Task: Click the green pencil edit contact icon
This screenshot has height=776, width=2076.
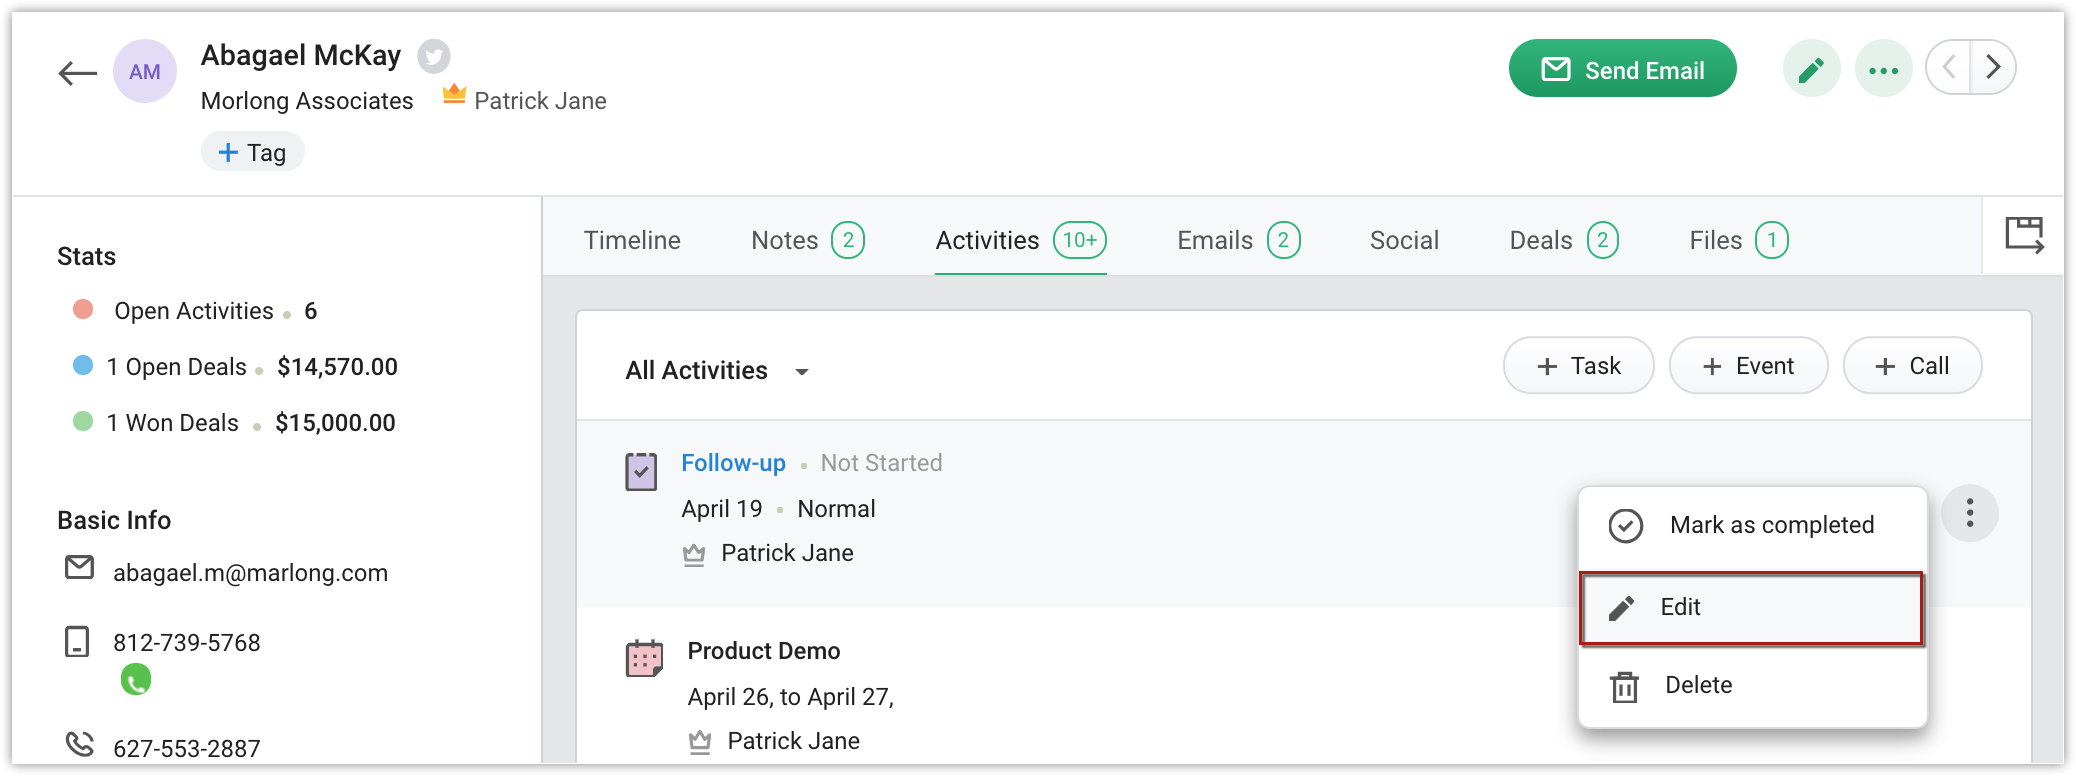Action: click(1811, 69)
